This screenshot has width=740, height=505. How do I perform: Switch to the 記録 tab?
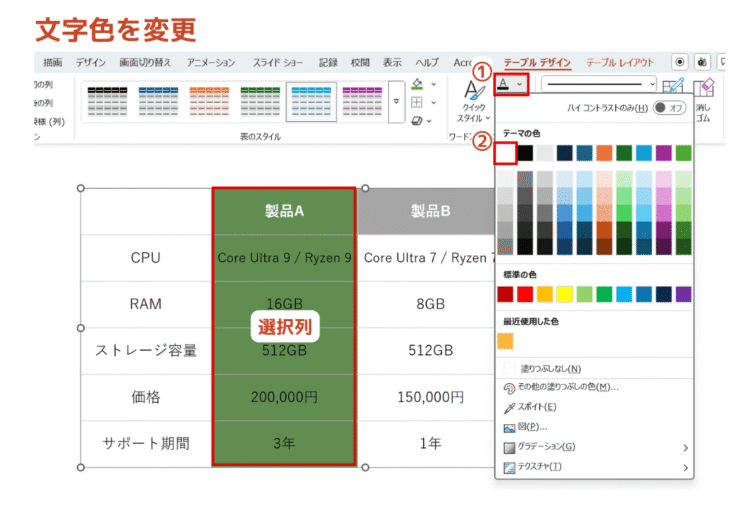point(328,62)
